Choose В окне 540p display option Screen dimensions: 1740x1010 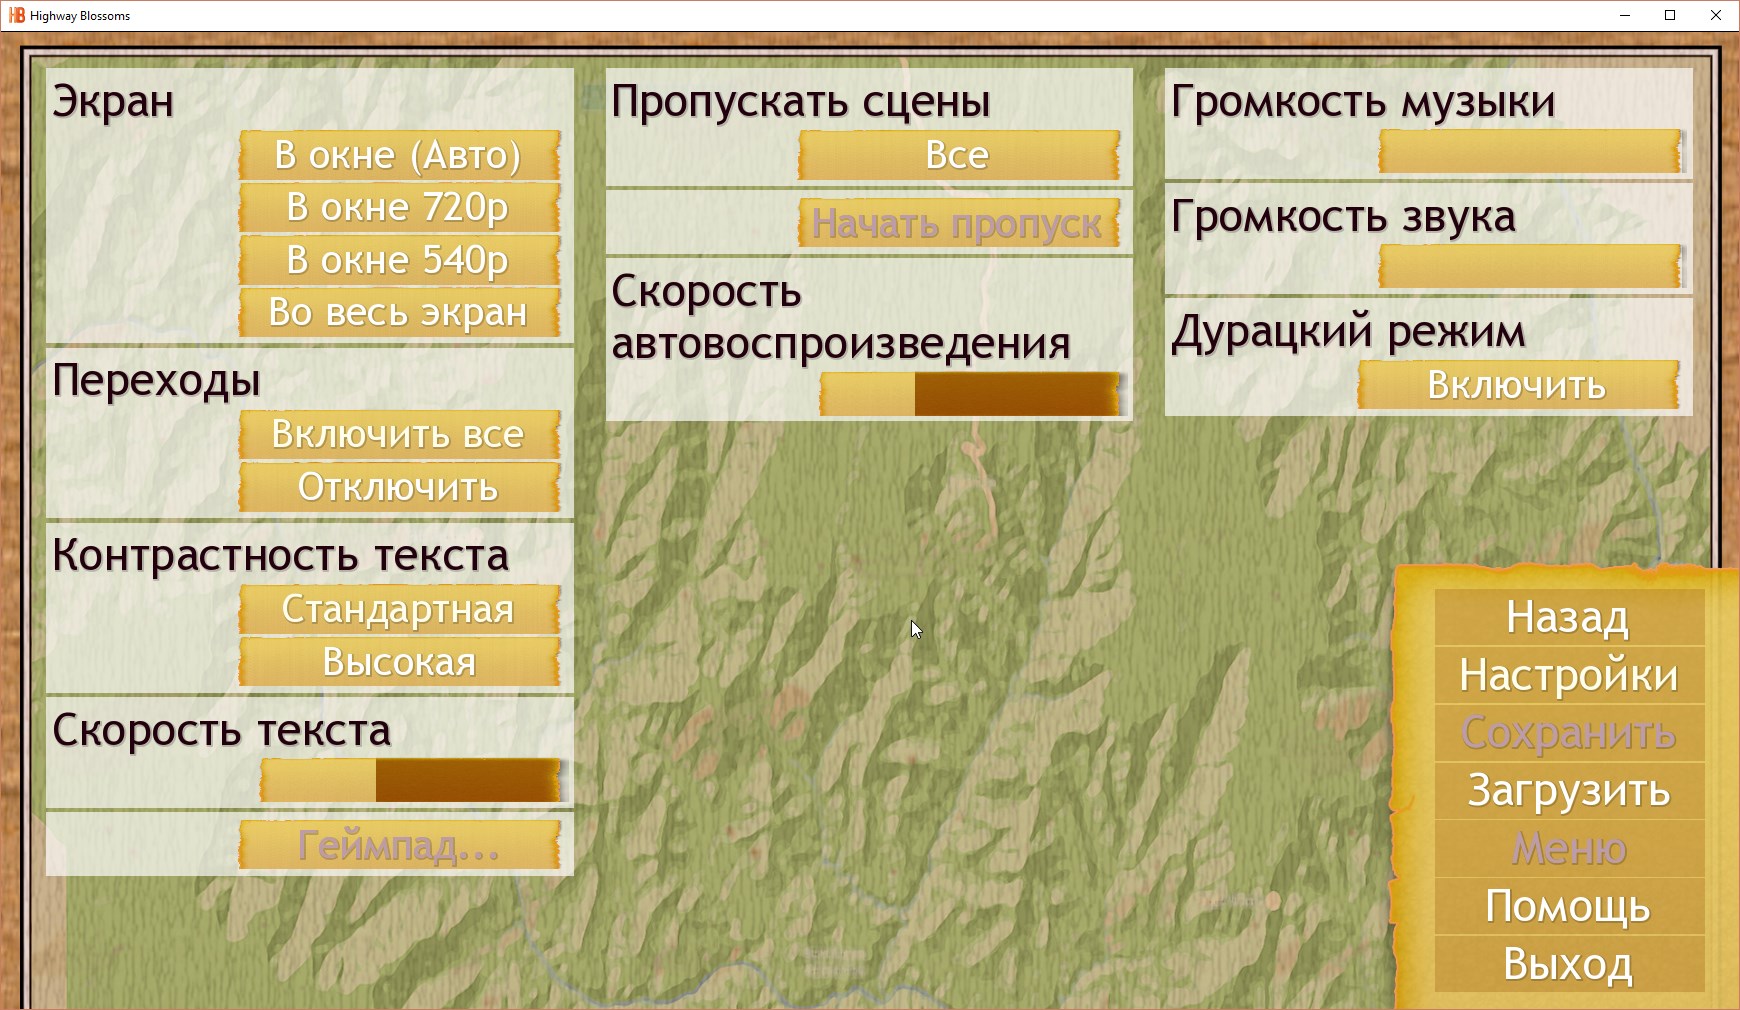(399, 260)
